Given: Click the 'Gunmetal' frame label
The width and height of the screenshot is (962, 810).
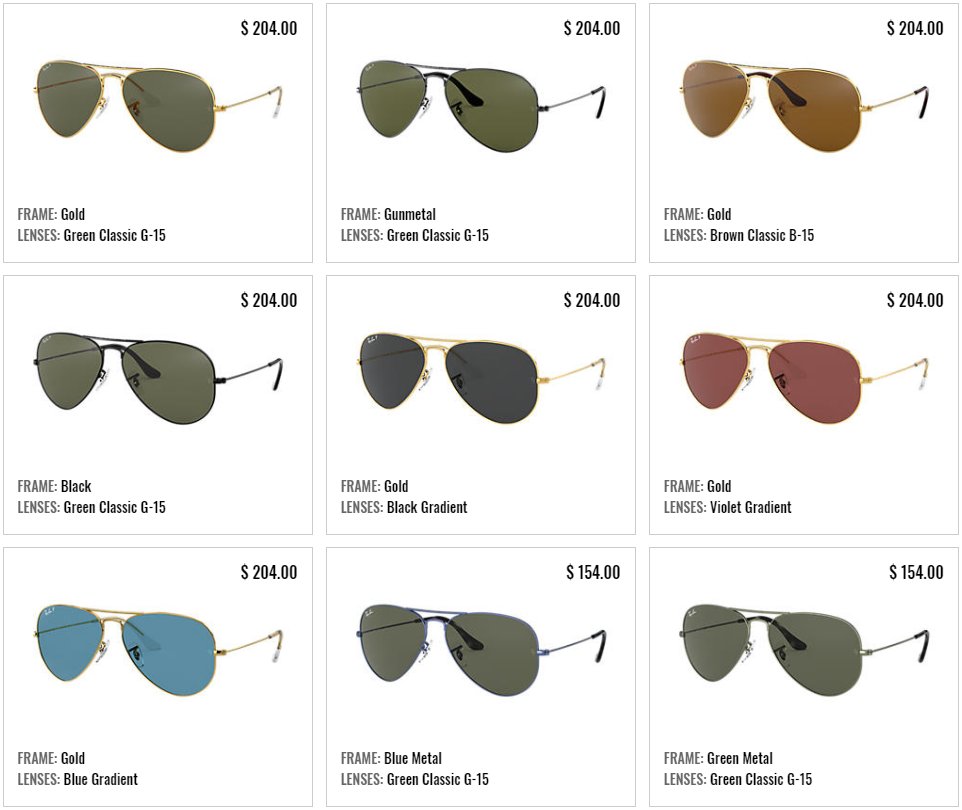Looking at the screenshot, I should [410, 215].
